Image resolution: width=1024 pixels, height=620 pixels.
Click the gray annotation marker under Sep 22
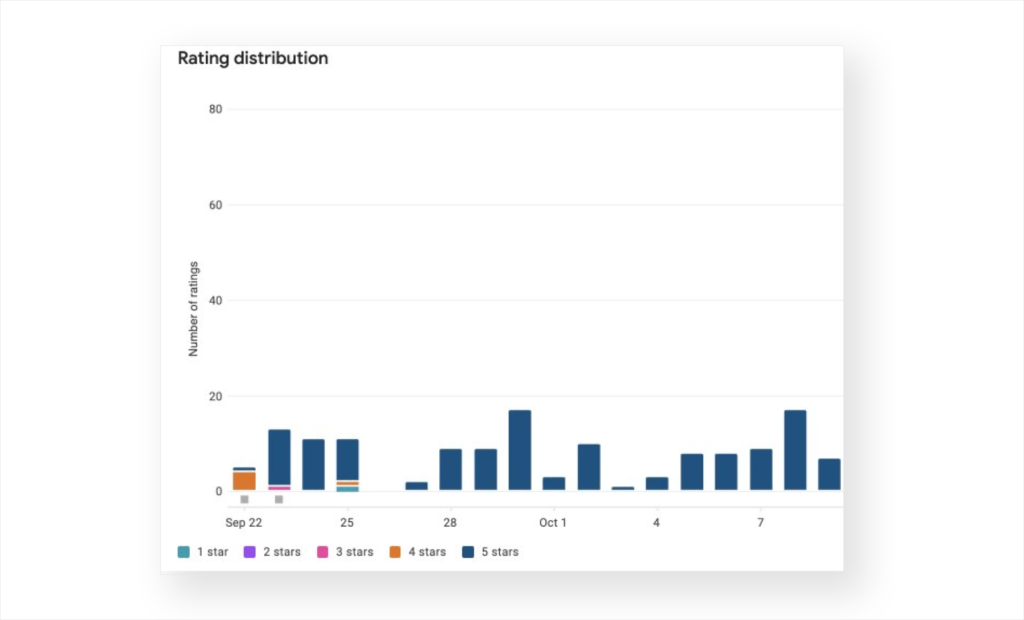point(244,500)
